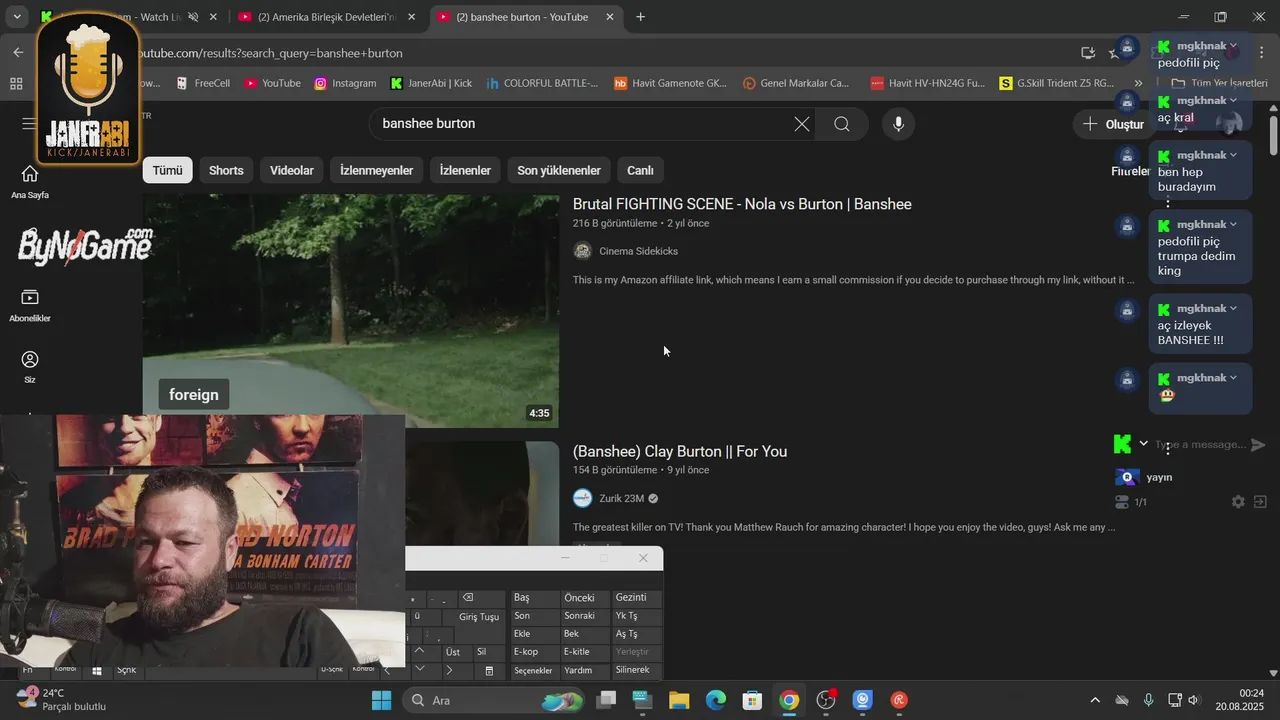Open File Explorer from the taskbar
1280x720 pixels.
pos(679,700)
